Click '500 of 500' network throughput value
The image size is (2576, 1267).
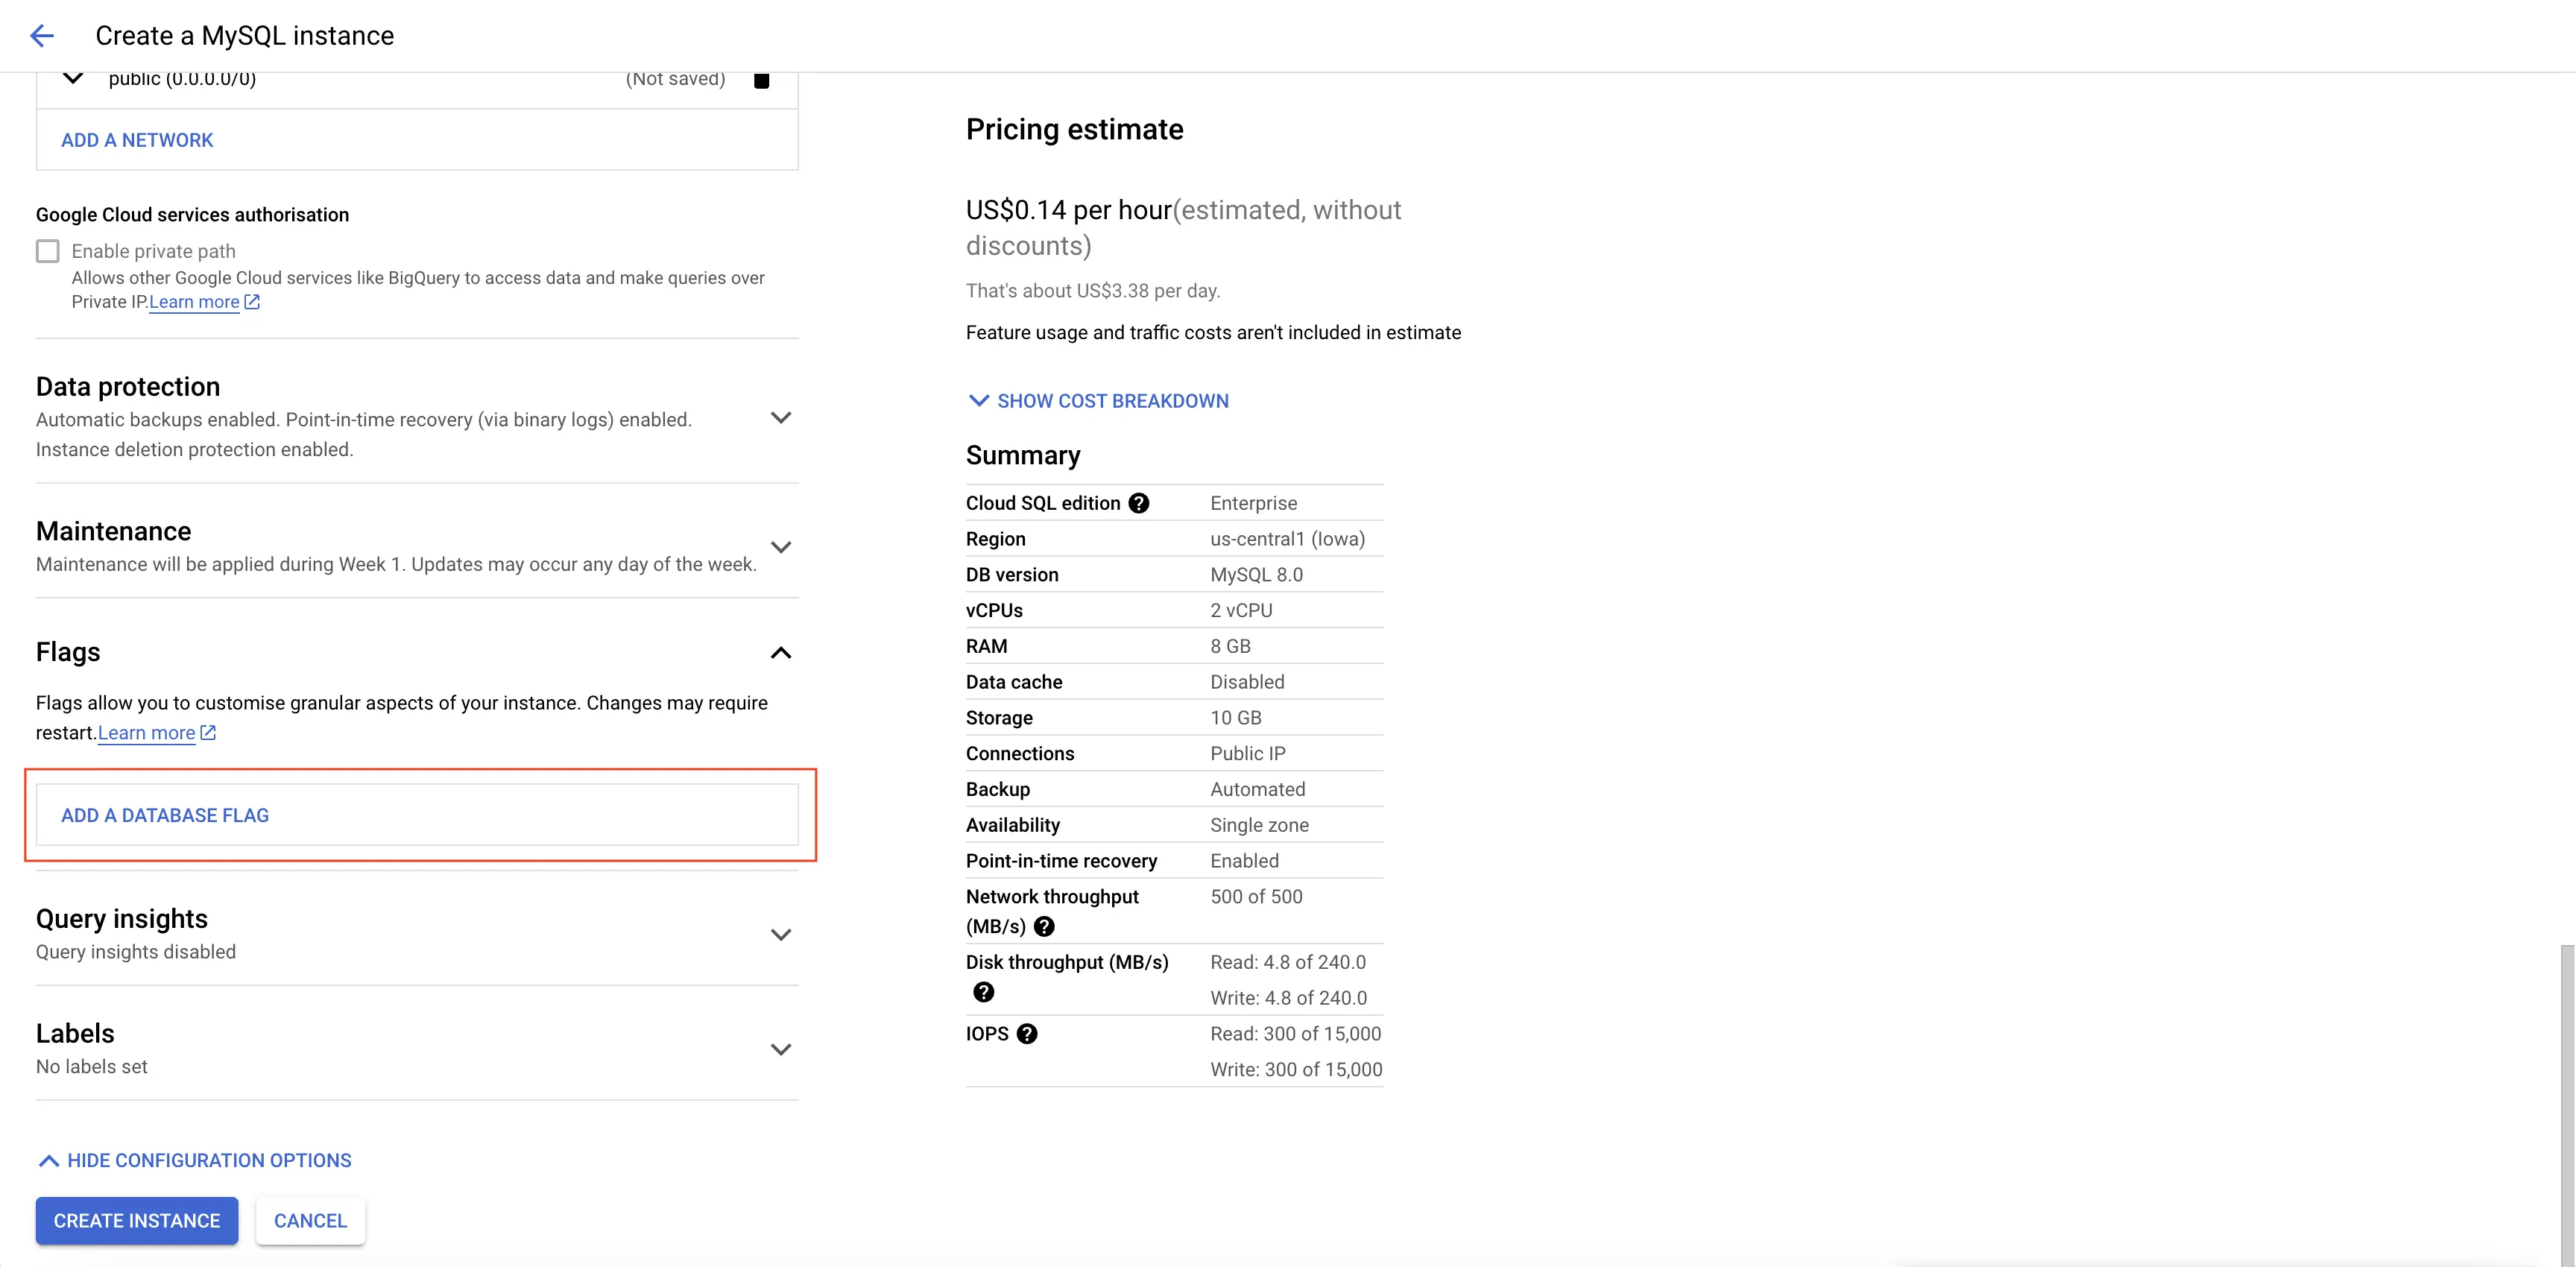point(1256,897)
